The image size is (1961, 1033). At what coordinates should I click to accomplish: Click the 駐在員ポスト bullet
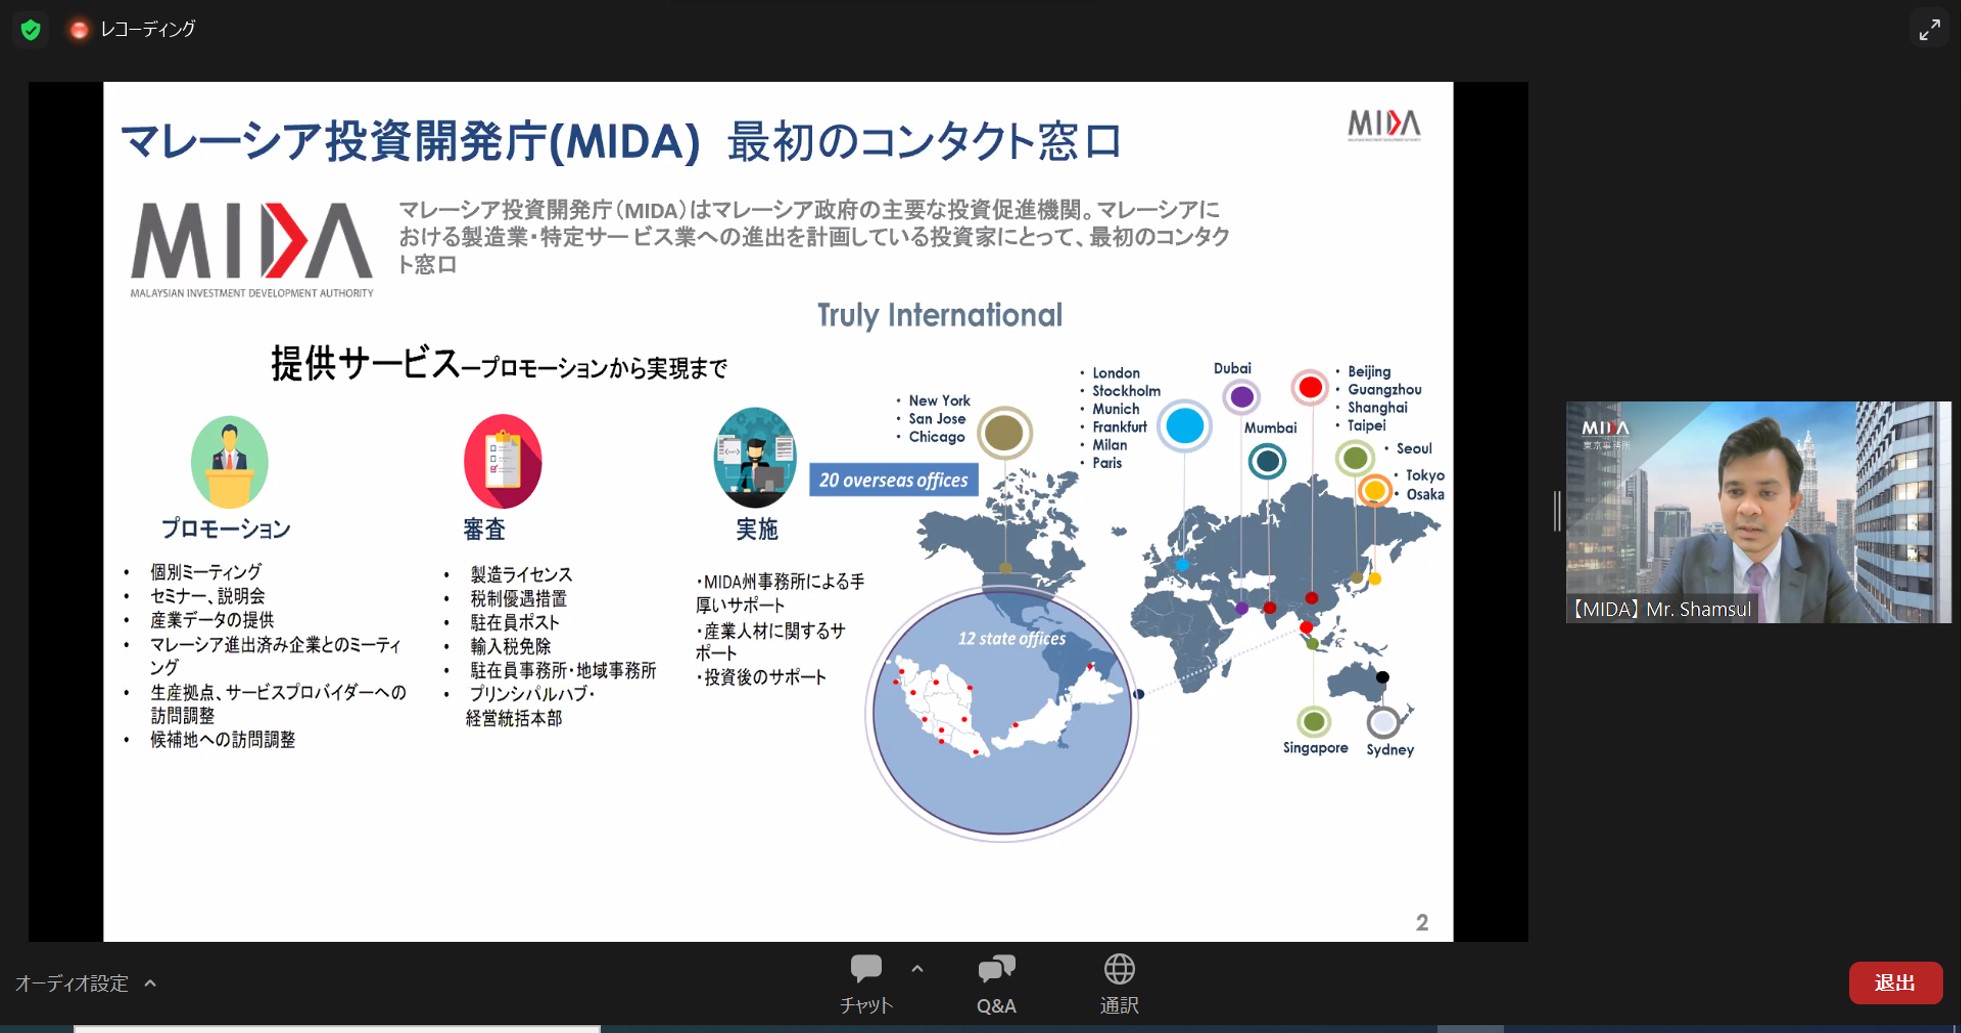pos(515,623)
